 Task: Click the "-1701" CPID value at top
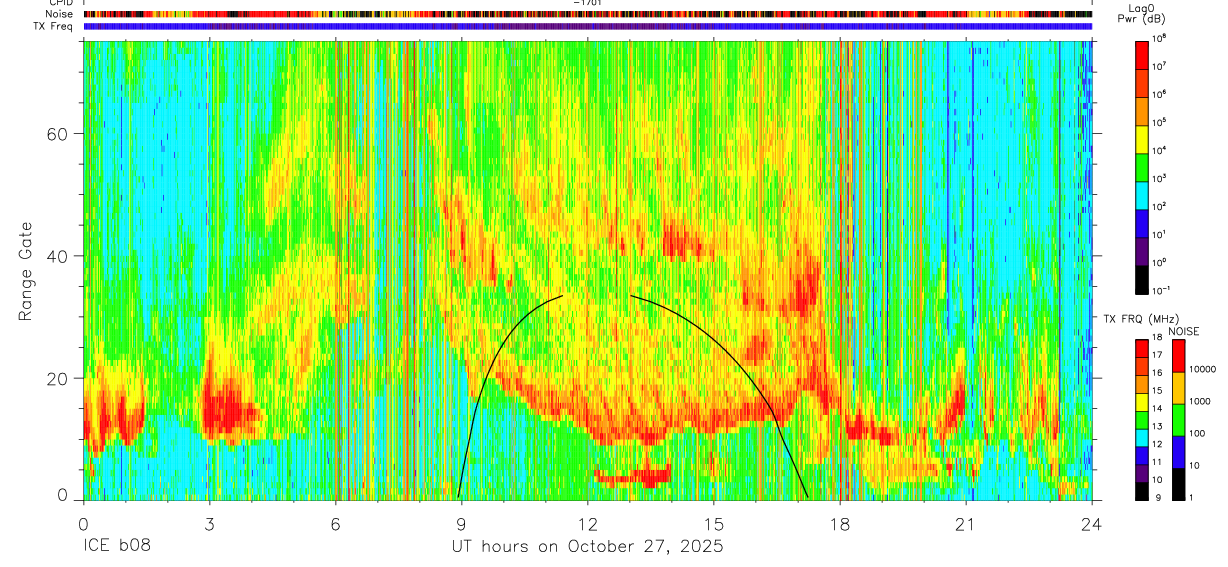pyautogui.click(x=587, y=3)
